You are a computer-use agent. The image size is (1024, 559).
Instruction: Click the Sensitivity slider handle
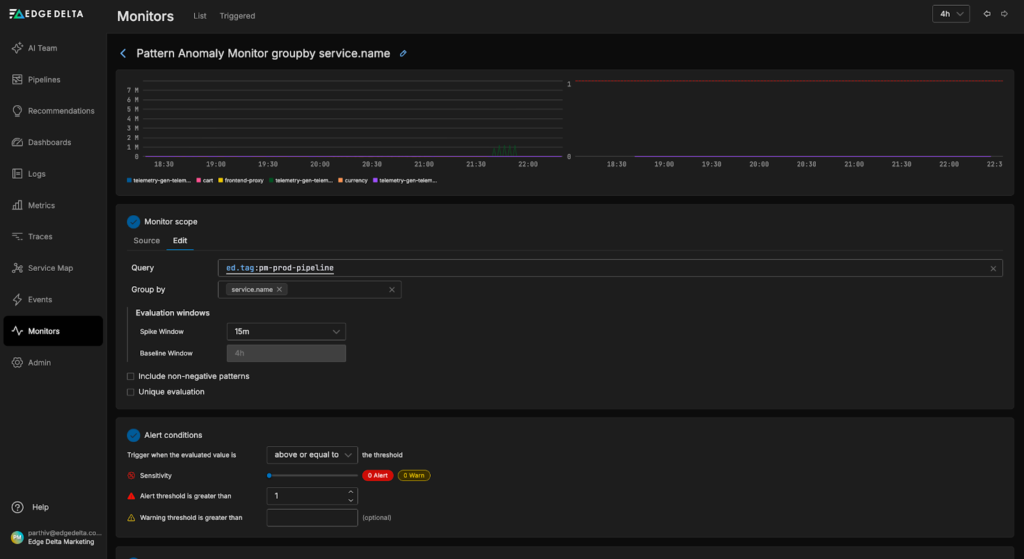tap(269, 475)
